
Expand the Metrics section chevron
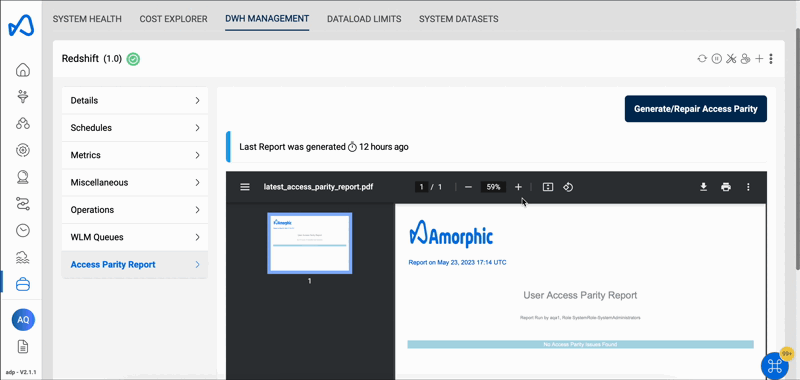197,155
